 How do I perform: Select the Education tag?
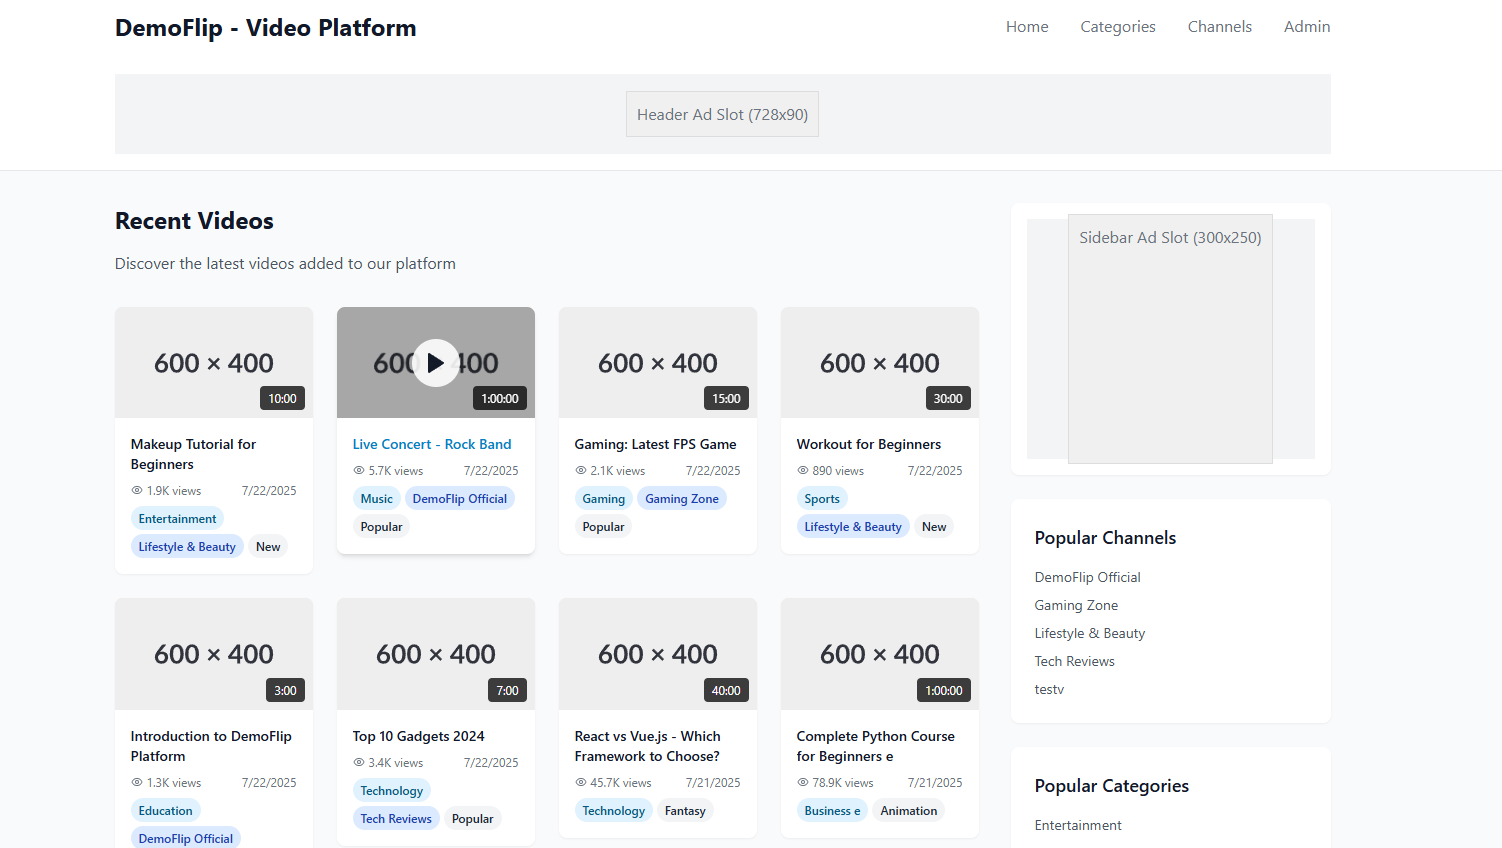(x=166, y=811)
